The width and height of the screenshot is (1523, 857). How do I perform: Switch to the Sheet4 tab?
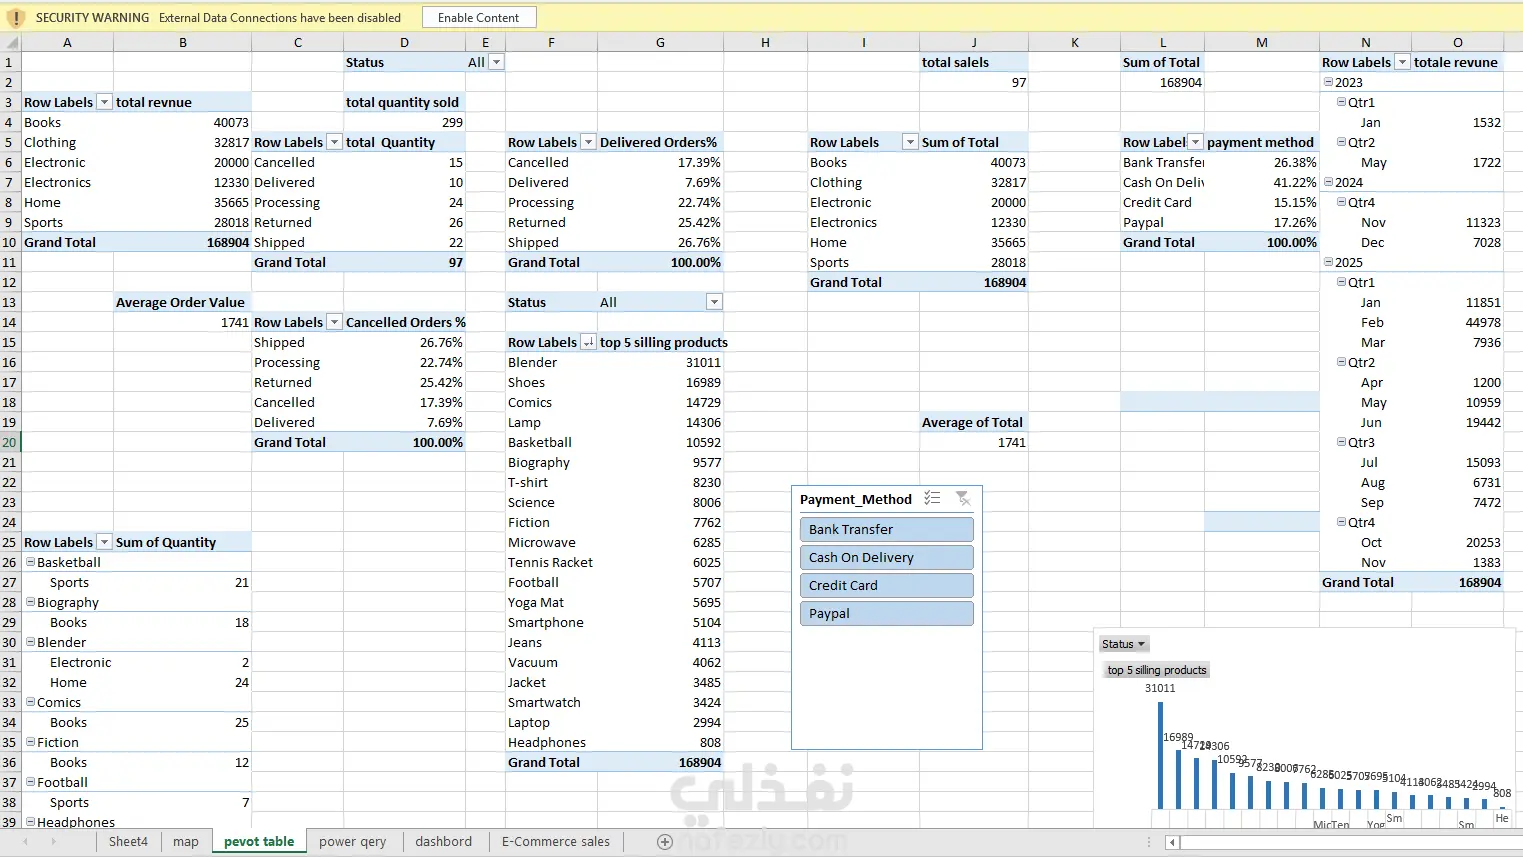tap(128, 842)
